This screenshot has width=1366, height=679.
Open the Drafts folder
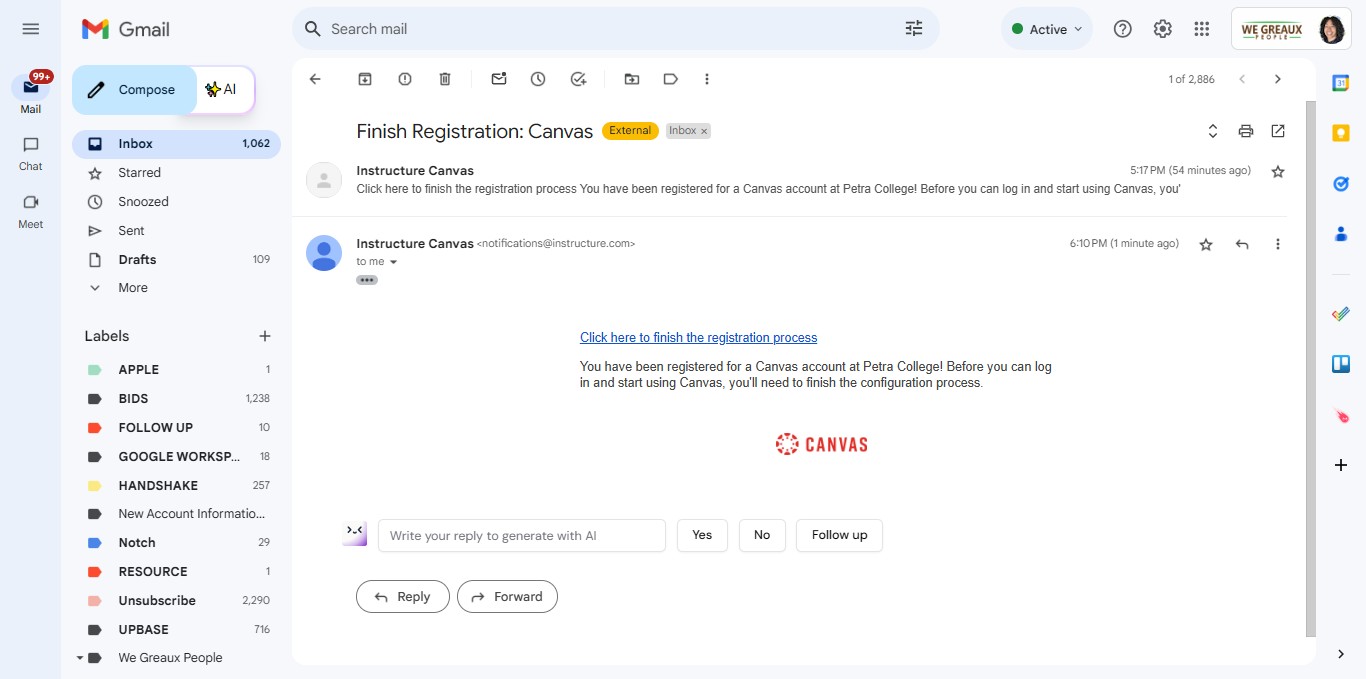(x=137, y=259)
